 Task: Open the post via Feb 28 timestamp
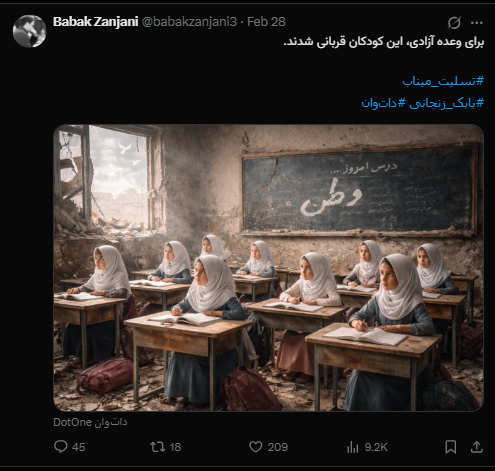click(x=266, y=22)
